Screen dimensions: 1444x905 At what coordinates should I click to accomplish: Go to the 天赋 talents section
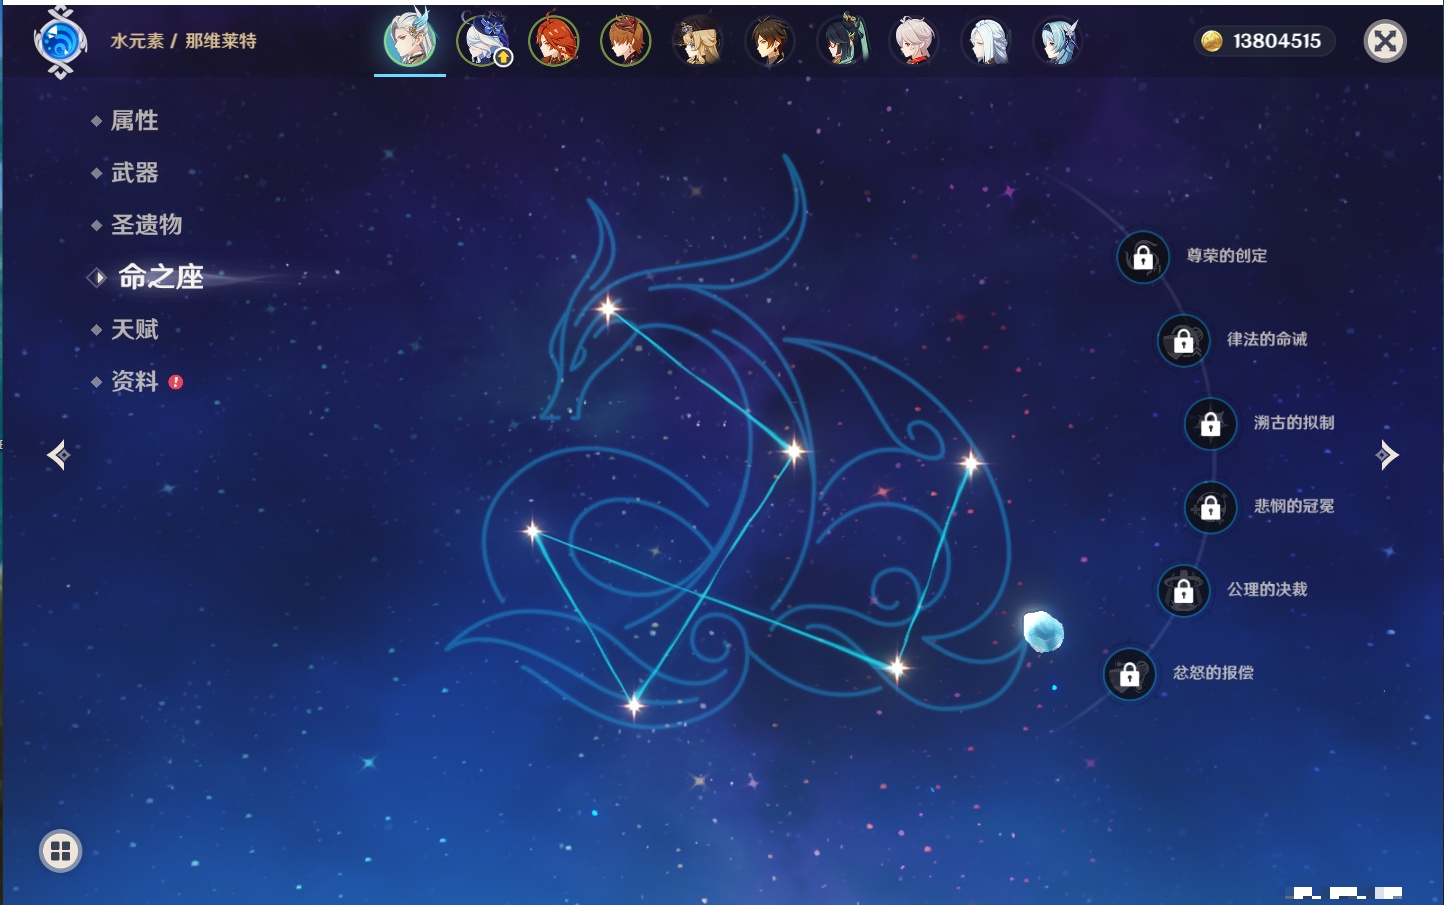click(134, 329)
